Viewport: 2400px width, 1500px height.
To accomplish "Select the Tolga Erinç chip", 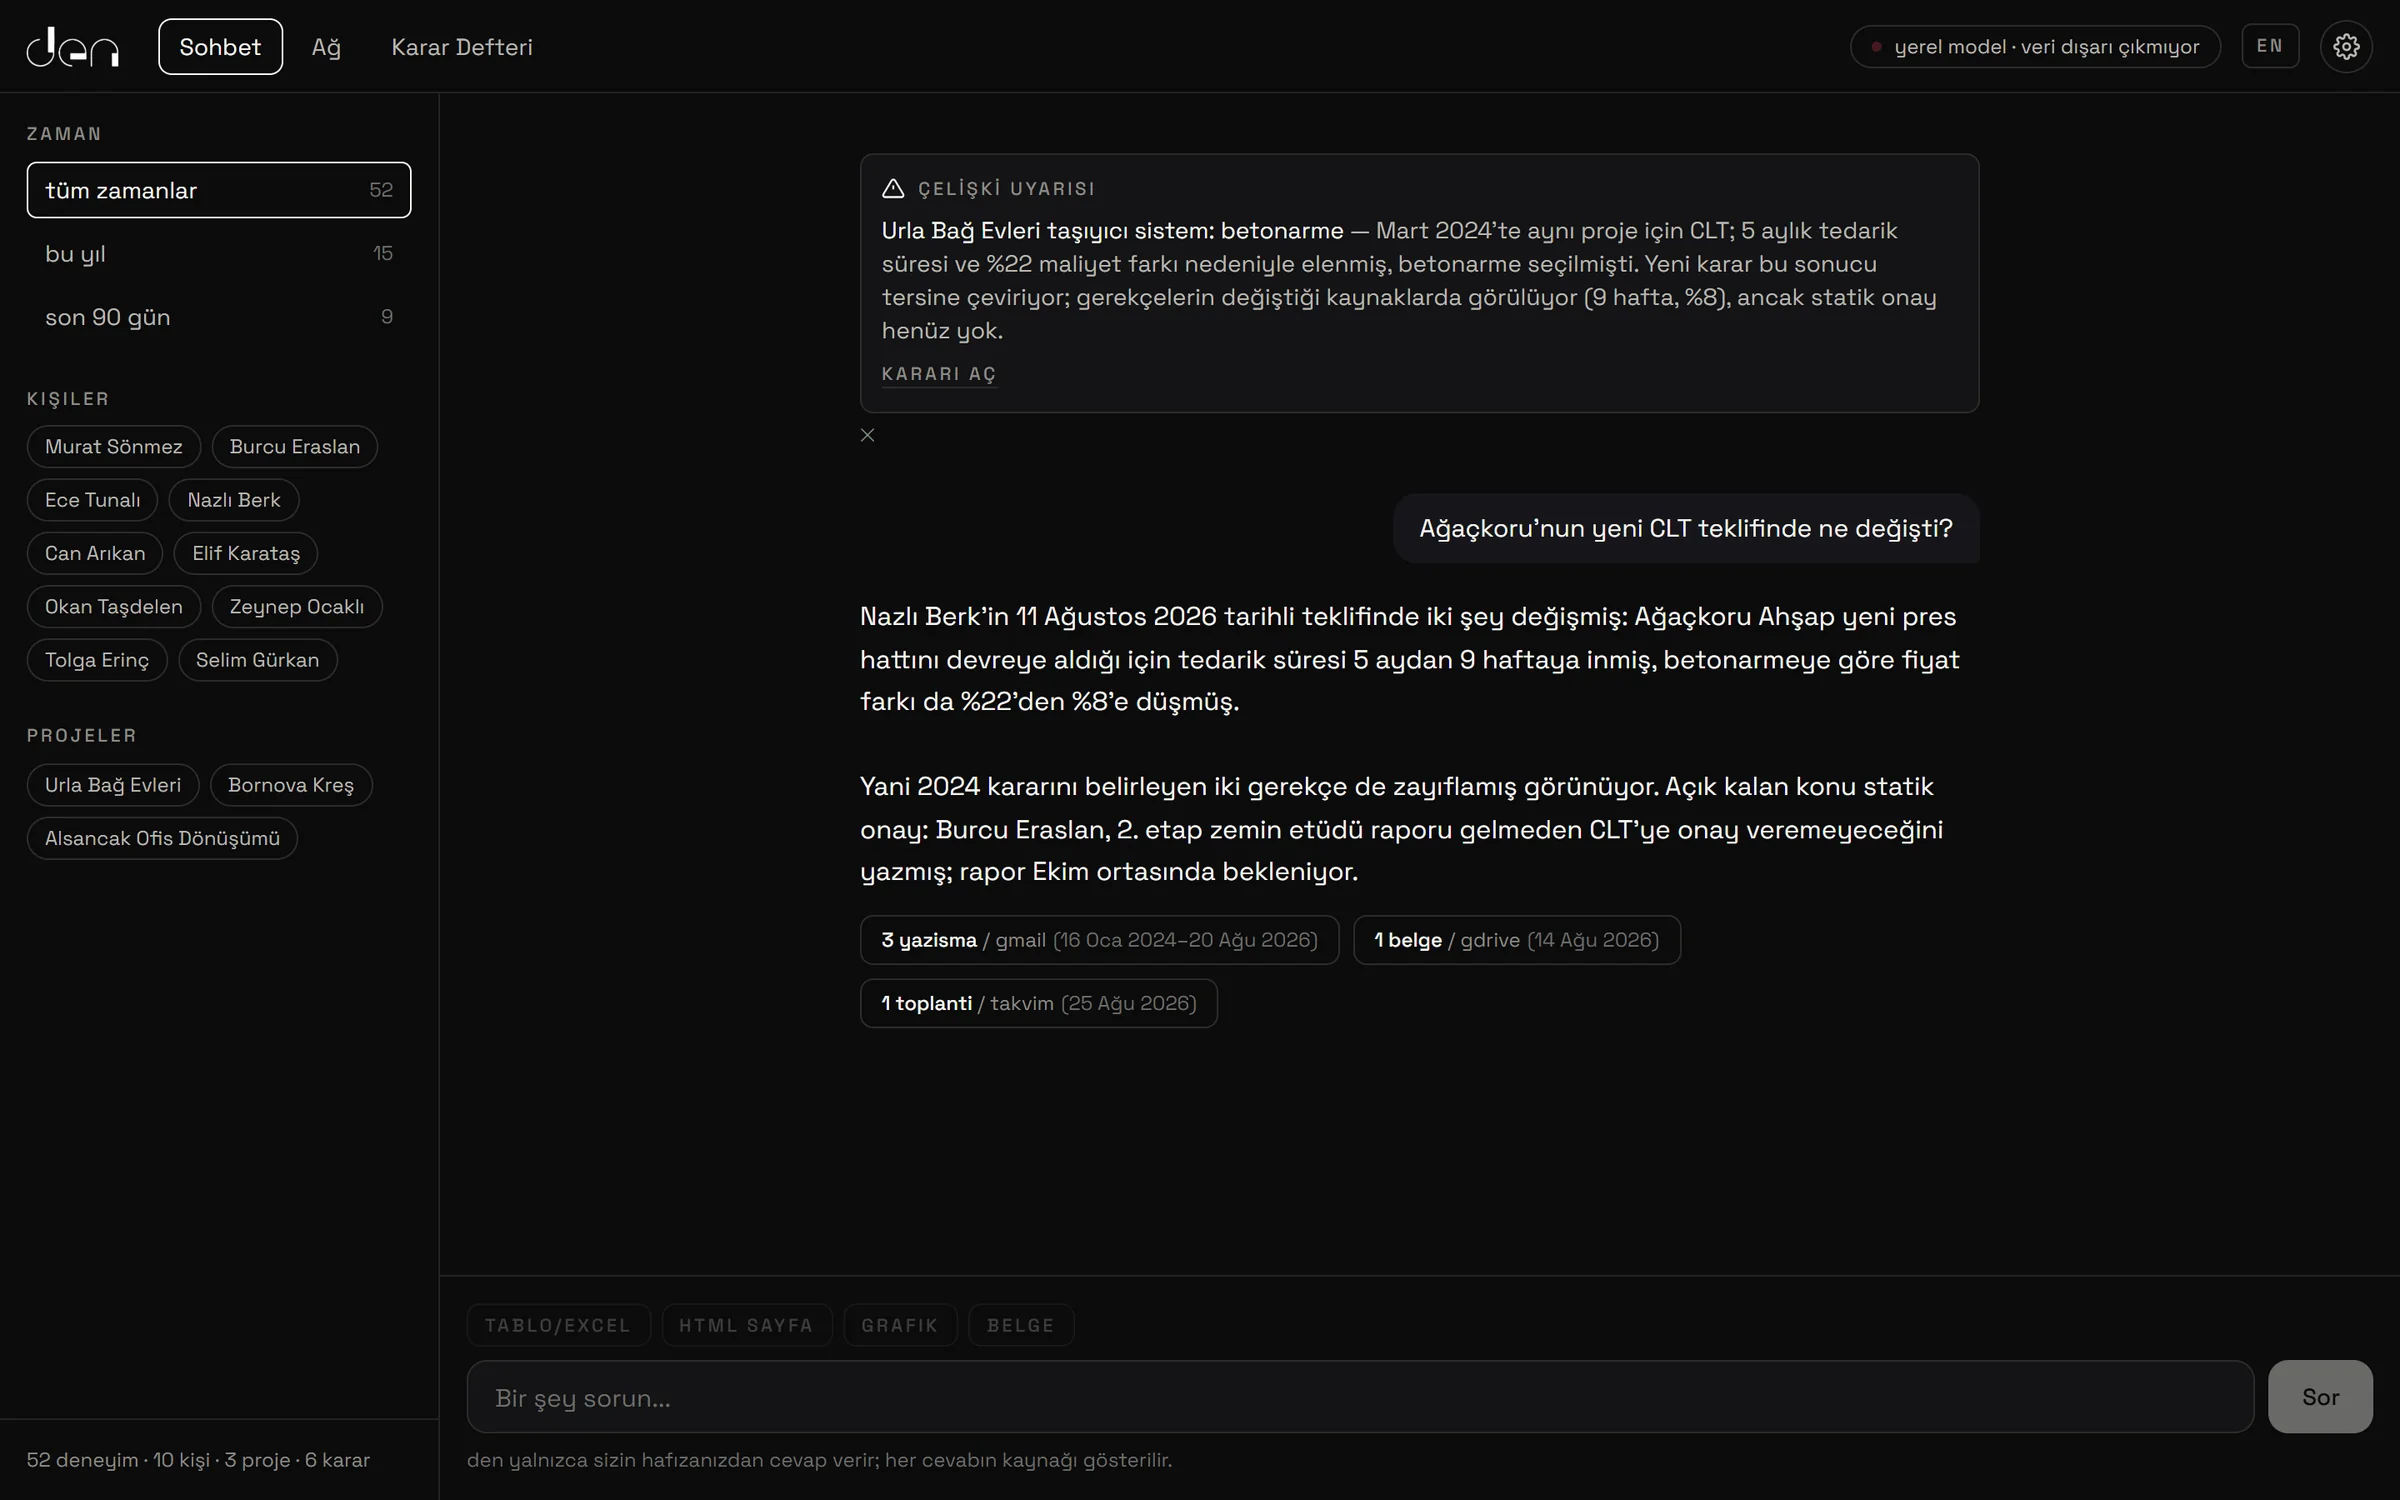I will pyautogui.click(x=97, y=660).
